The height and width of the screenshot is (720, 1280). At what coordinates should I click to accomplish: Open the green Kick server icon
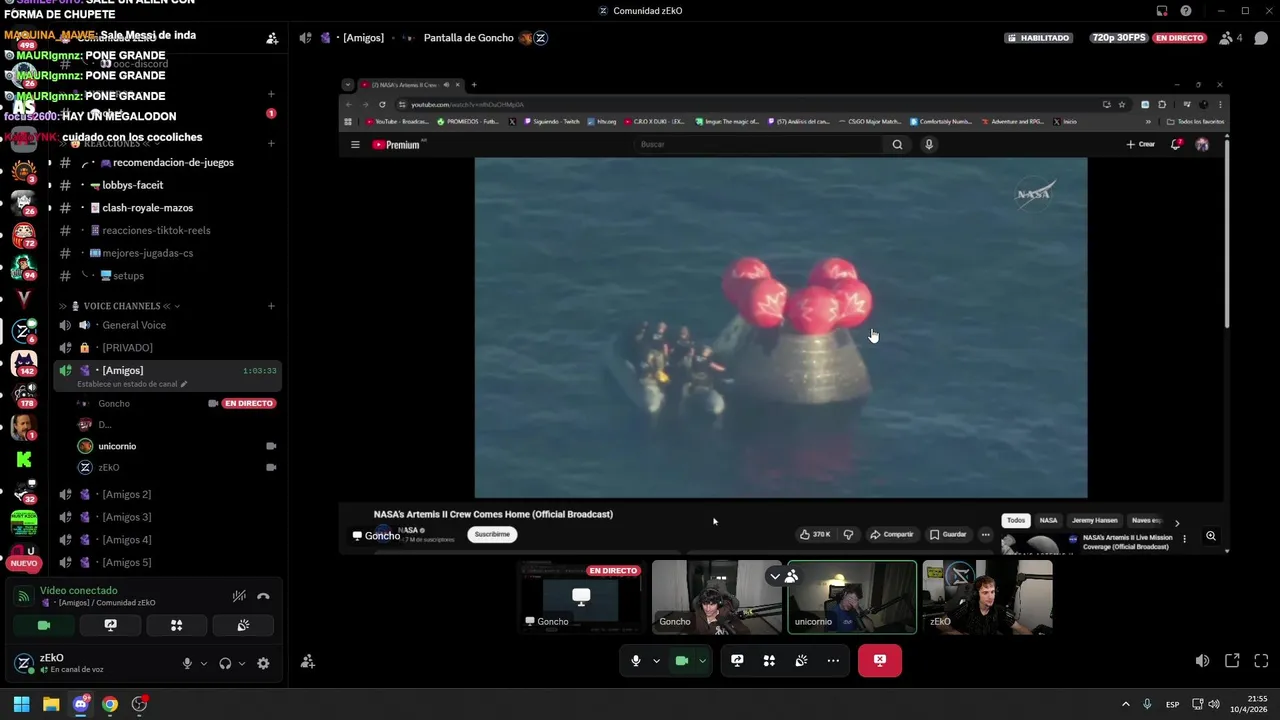[24, 460]
